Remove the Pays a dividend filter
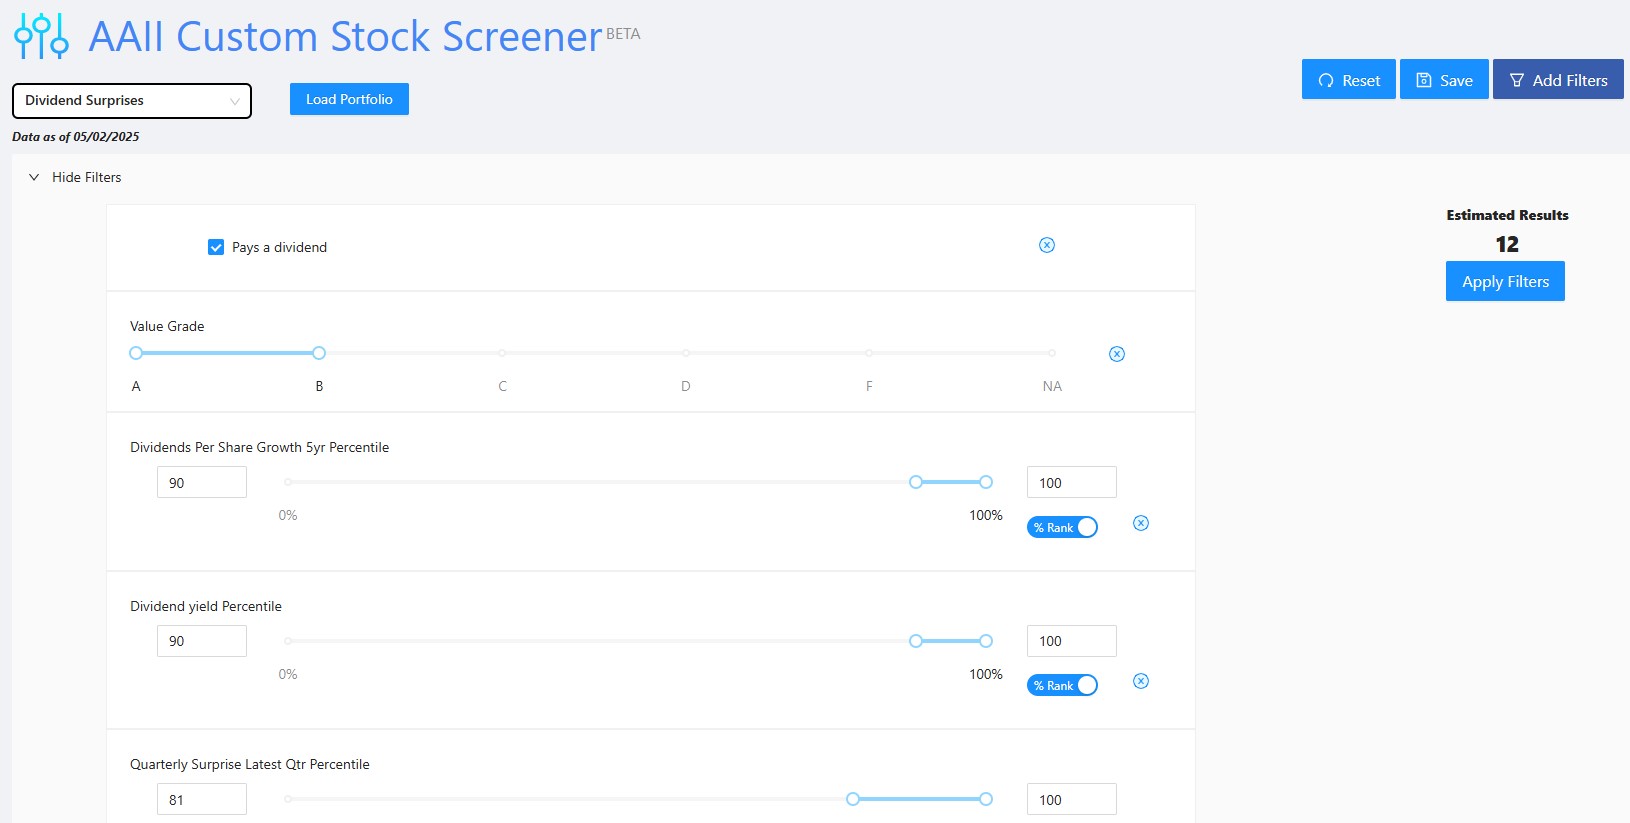Screen dimensions: 1630x823 pos(1047,245)
